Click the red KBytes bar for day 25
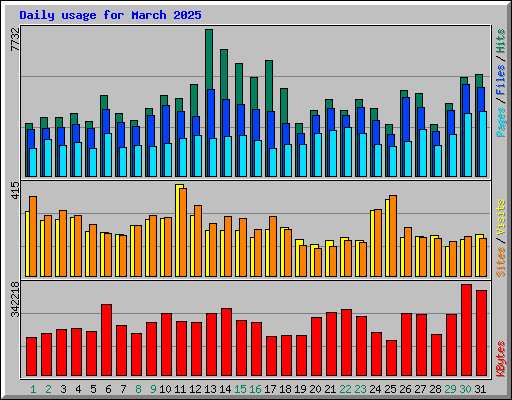Screen dimensions: 512x400 (x=391, y=358)
